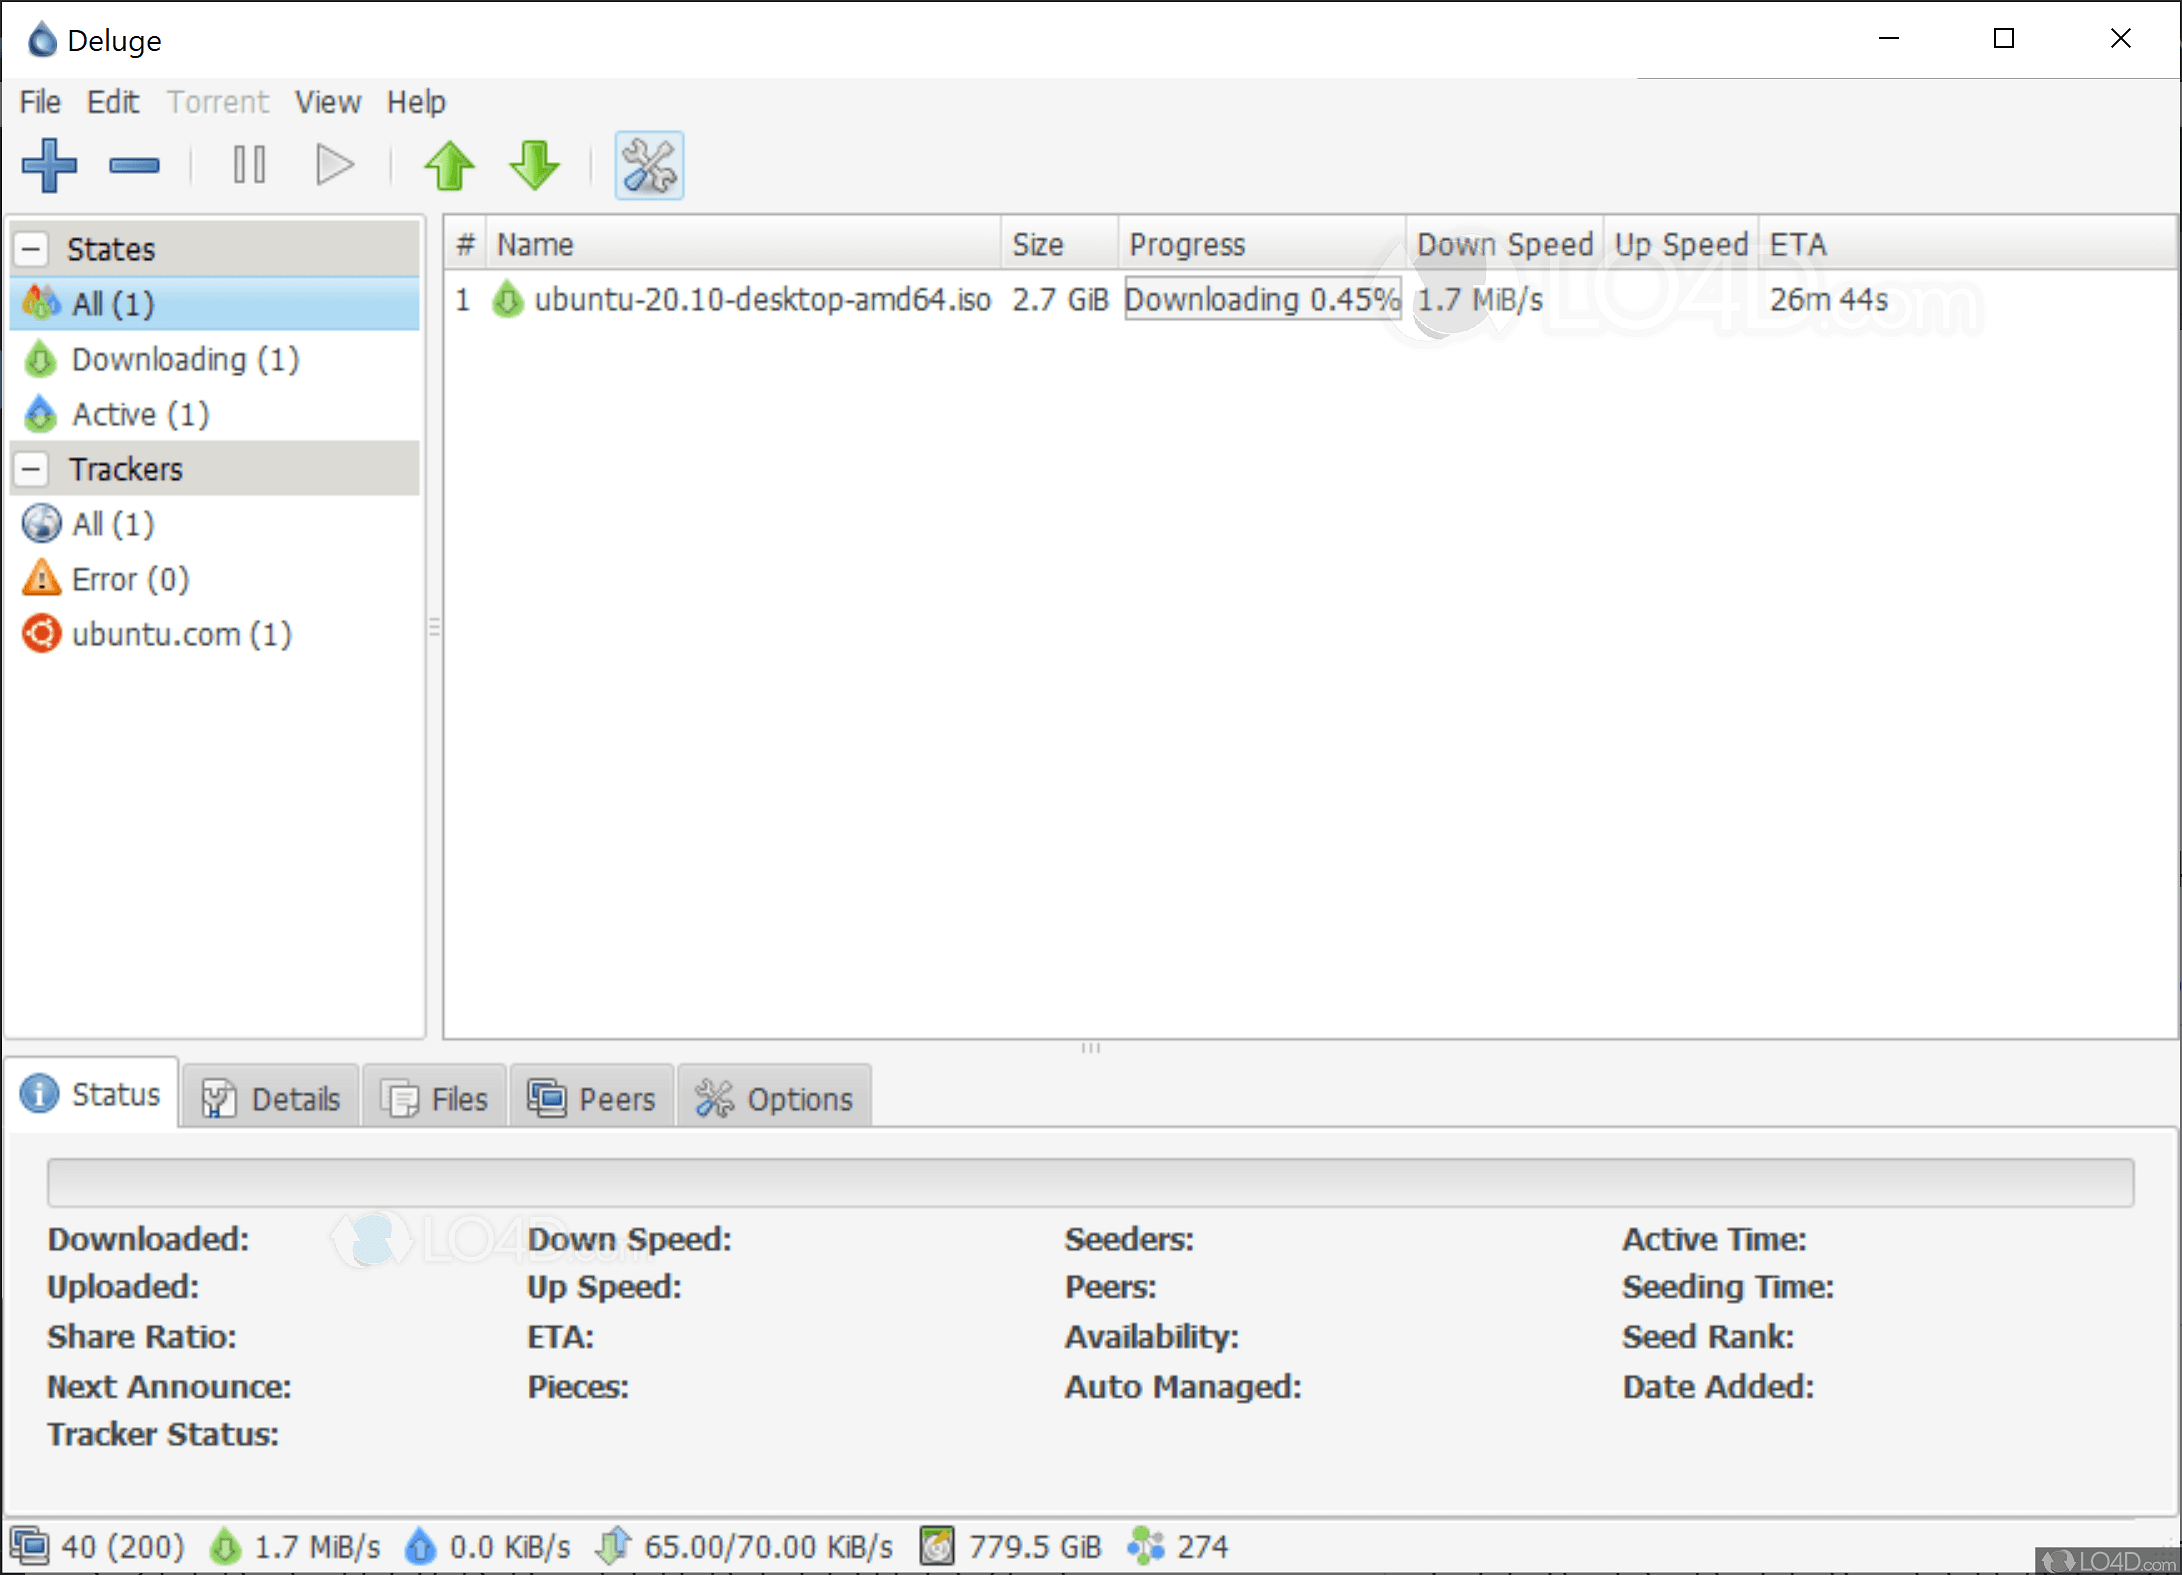The image size is (2182, 1575).
Task: Switch to the Options tab
Action: point(775,1098)
